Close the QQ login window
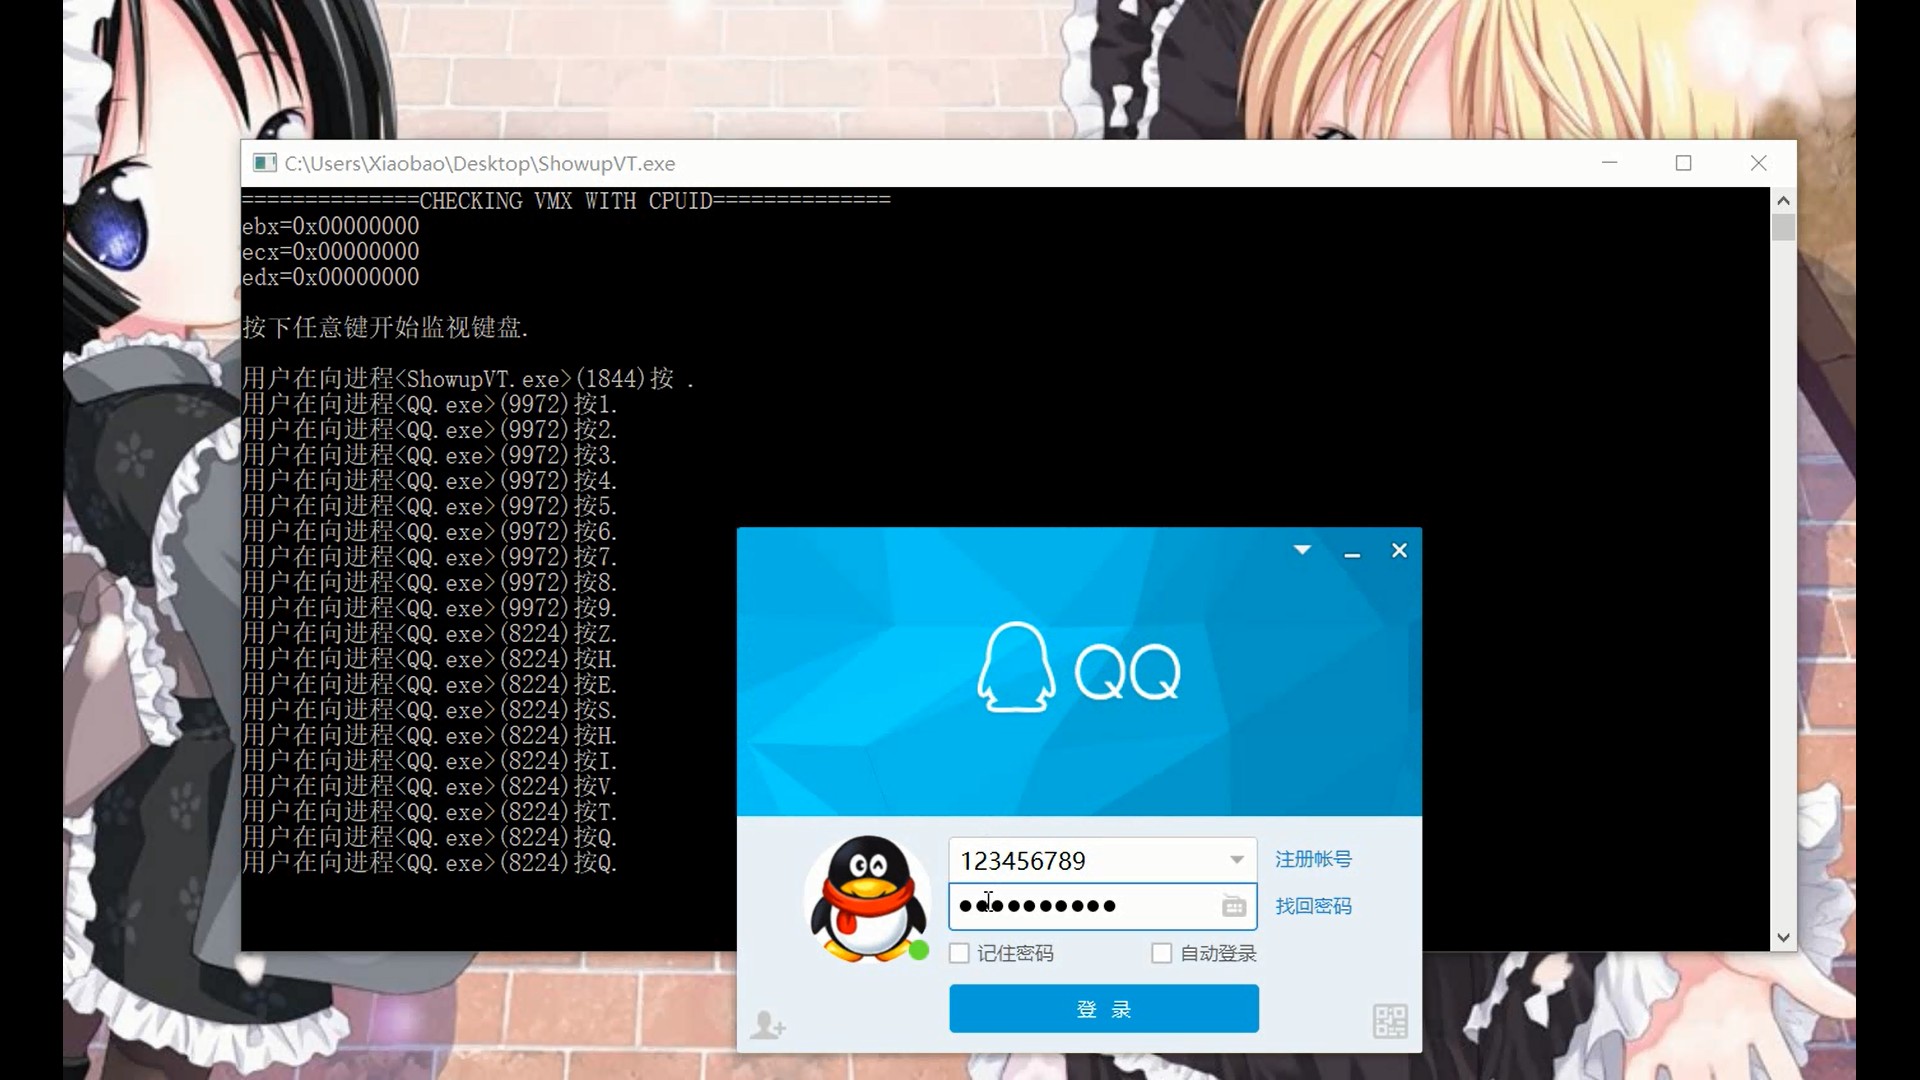Screen dimensions: 1920x1080 [1399, 551]
